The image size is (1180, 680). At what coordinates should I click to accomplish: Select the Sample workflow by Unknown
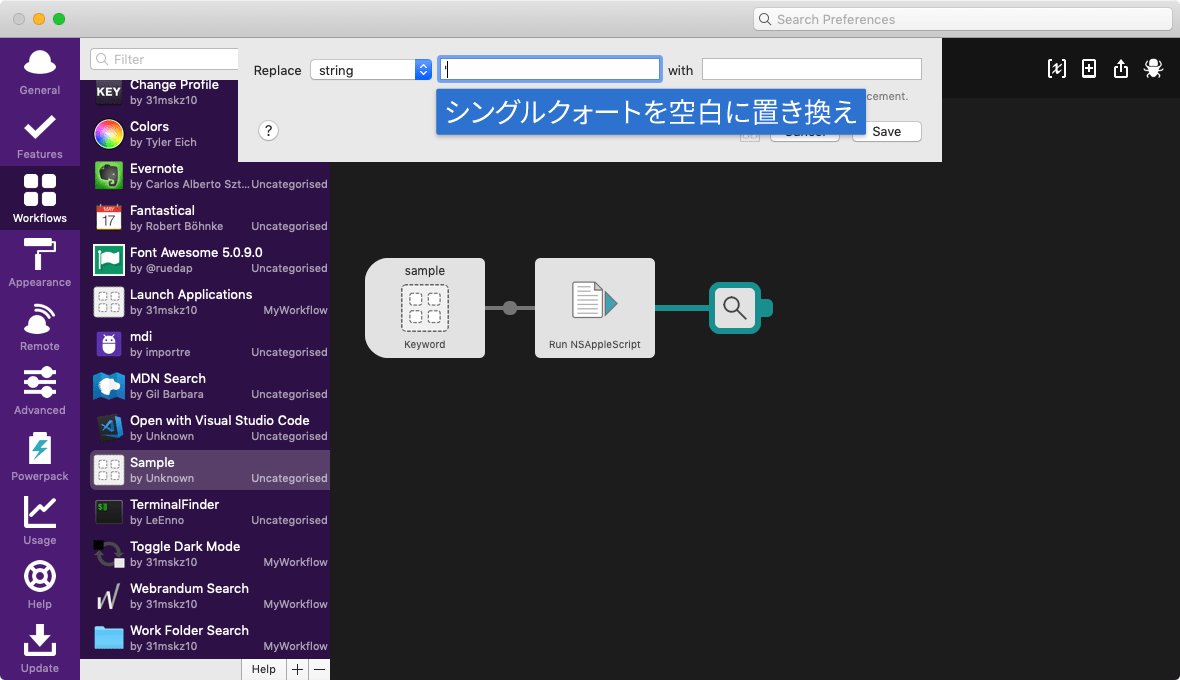coord(200,468)
